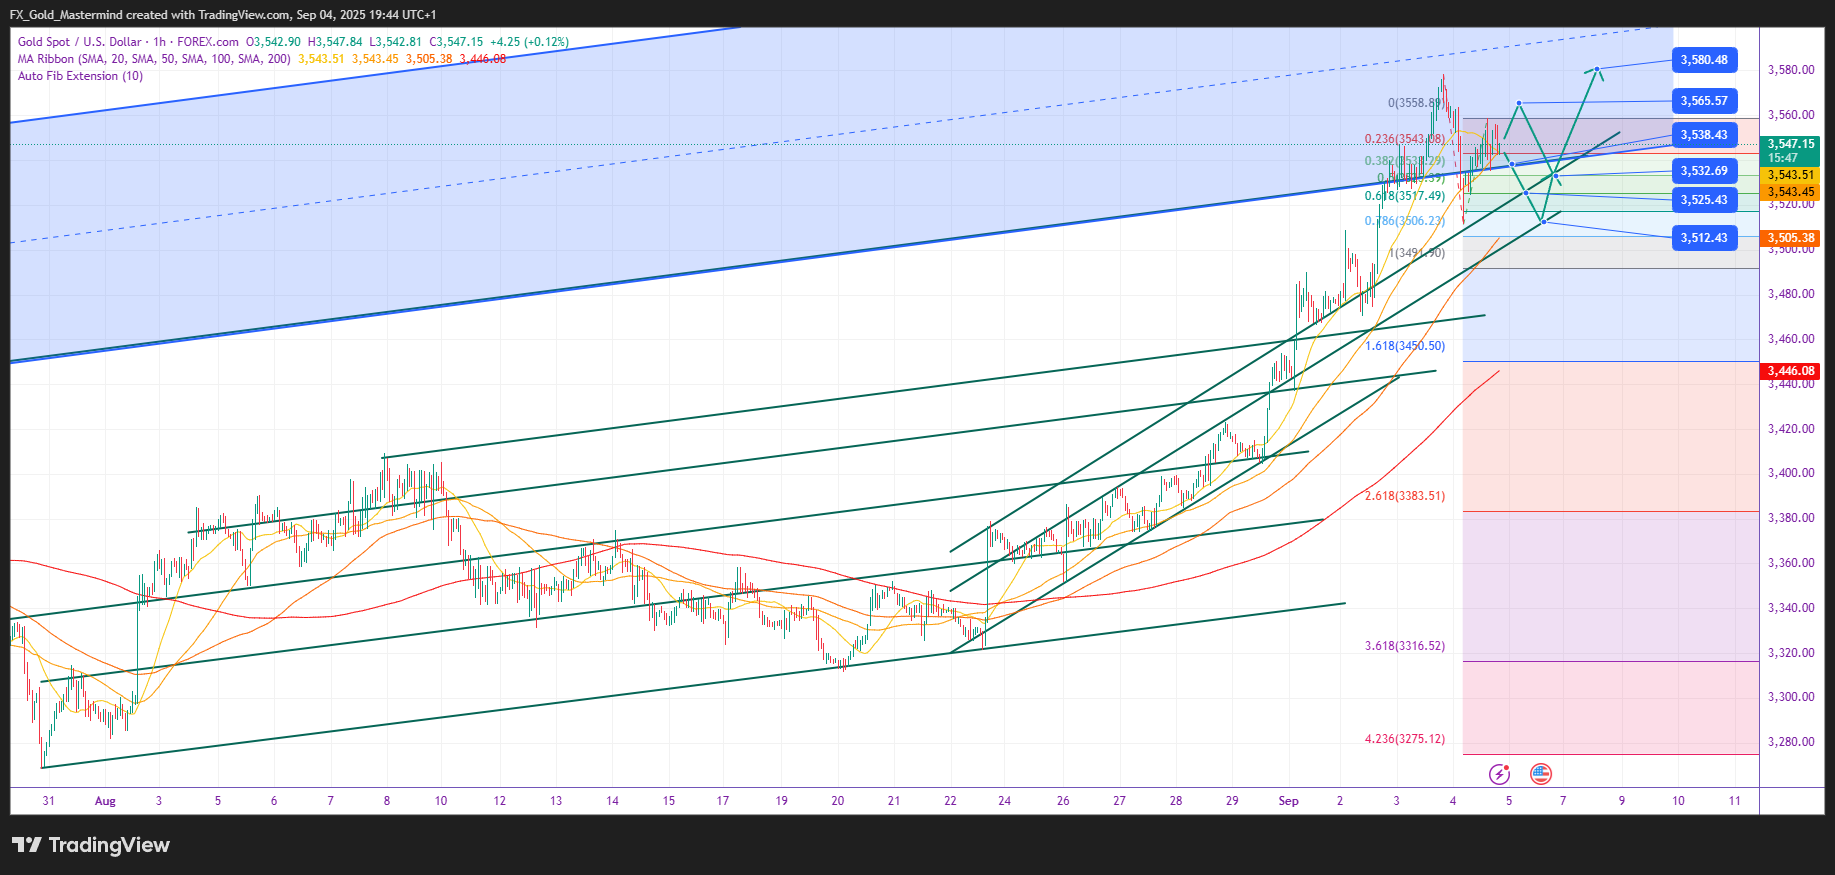
Task: Click the 2.618(3383.51) Fib level label
Action: click(1405, 496)
